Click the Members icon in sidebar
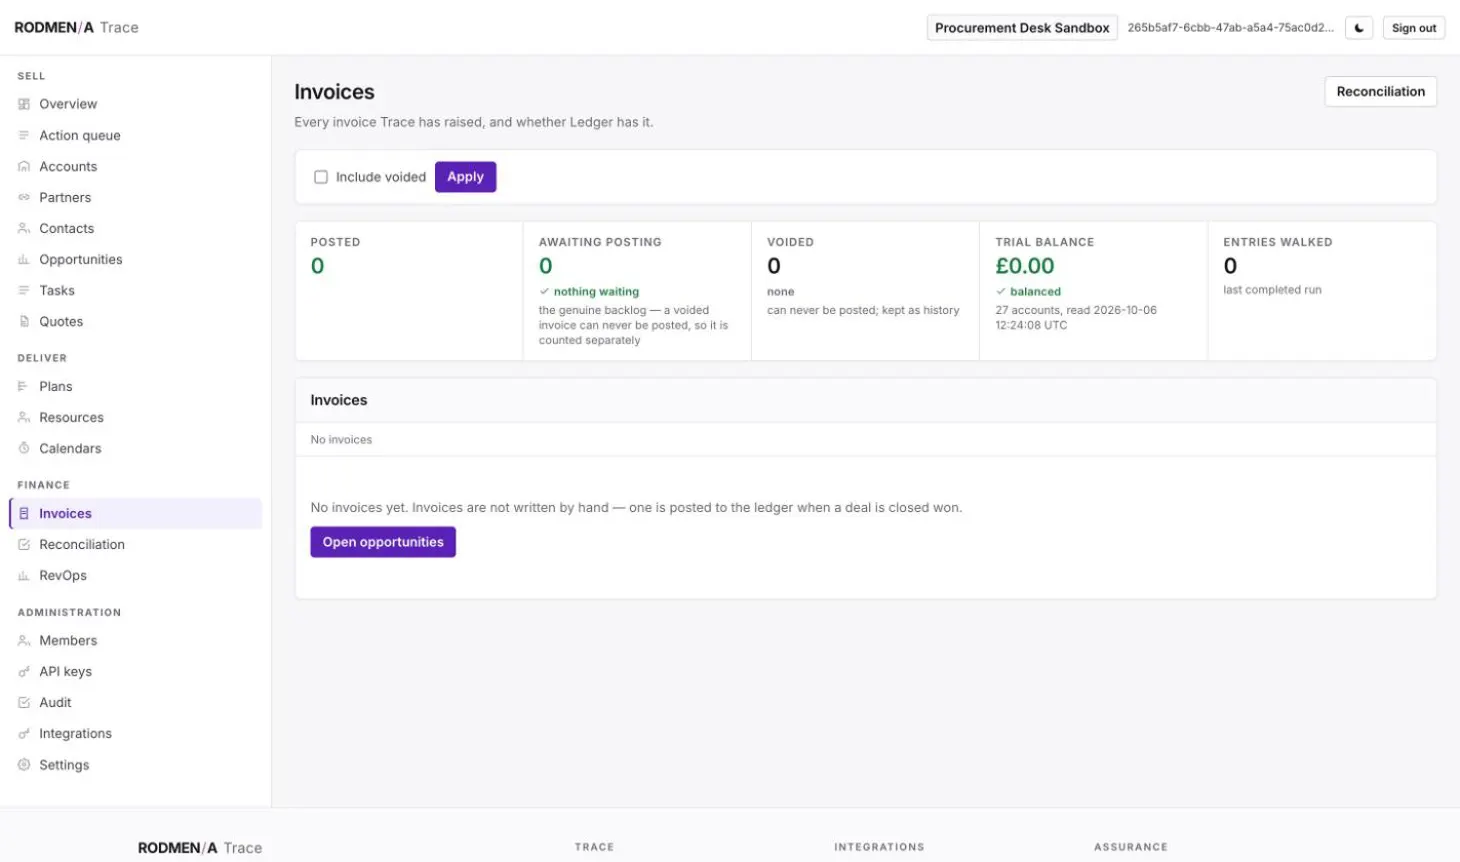The height and width of the screenshot is (862, 1460). [24, 640]
